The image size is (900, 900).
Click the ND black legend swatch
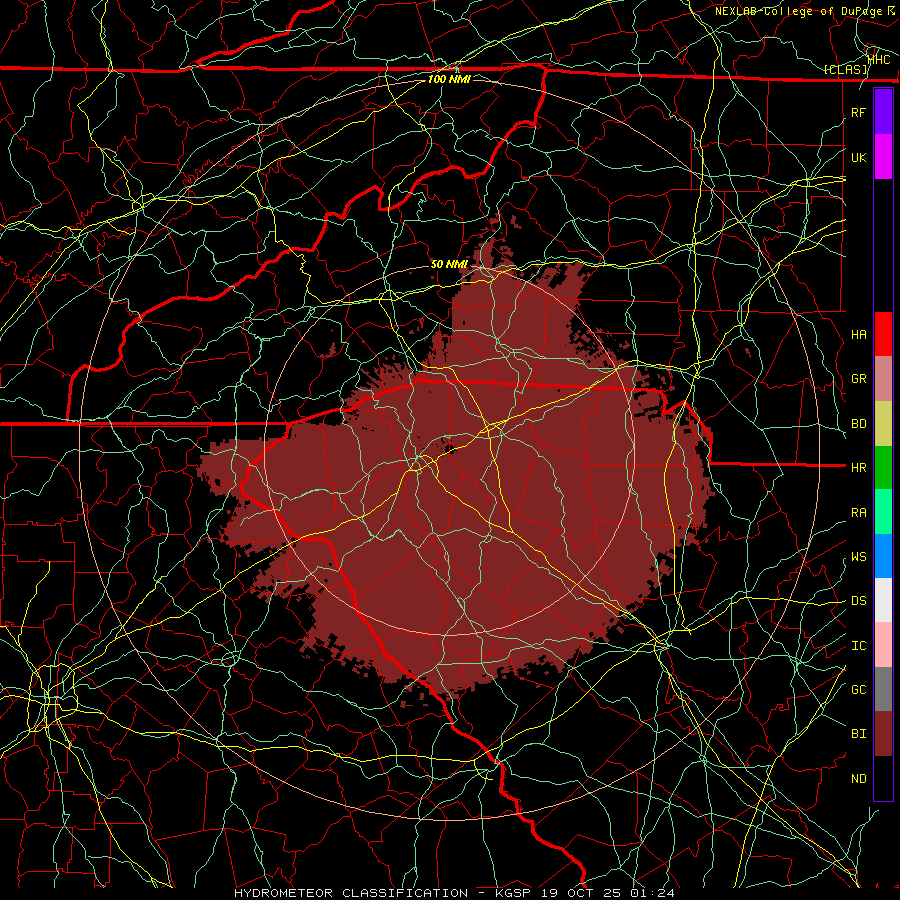[x=883, y=778]
